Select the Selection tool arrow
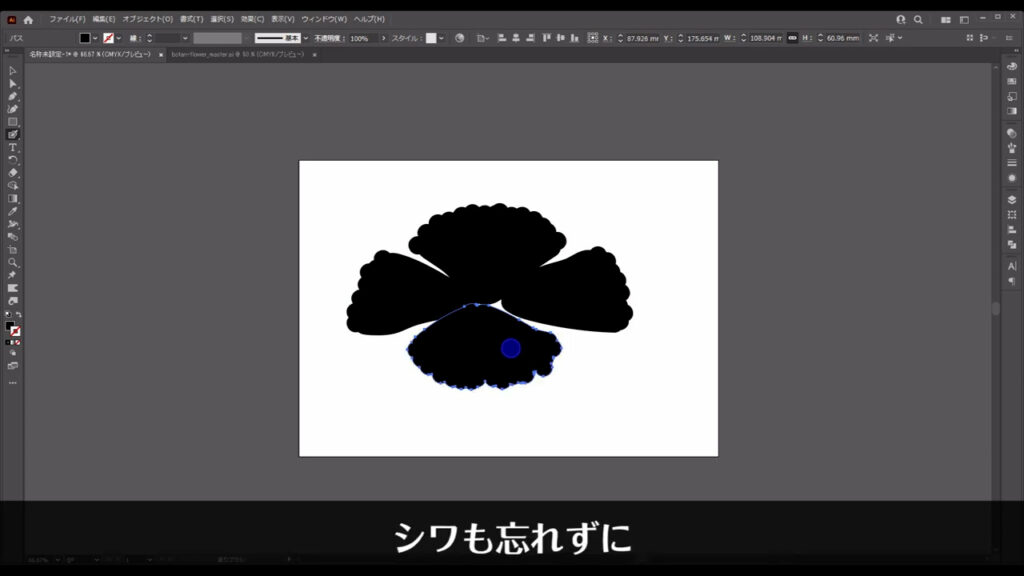This screenshot has height=576, width=1024. pos(12,71)
